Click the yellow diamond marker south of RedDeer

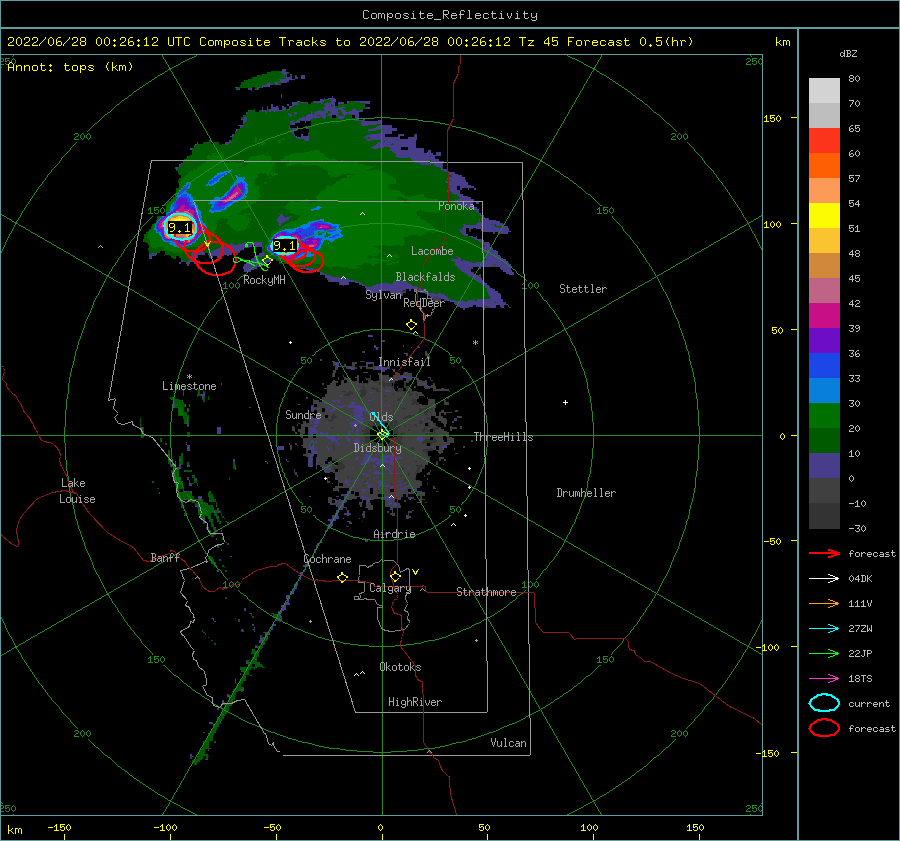[x=411, y=325]
